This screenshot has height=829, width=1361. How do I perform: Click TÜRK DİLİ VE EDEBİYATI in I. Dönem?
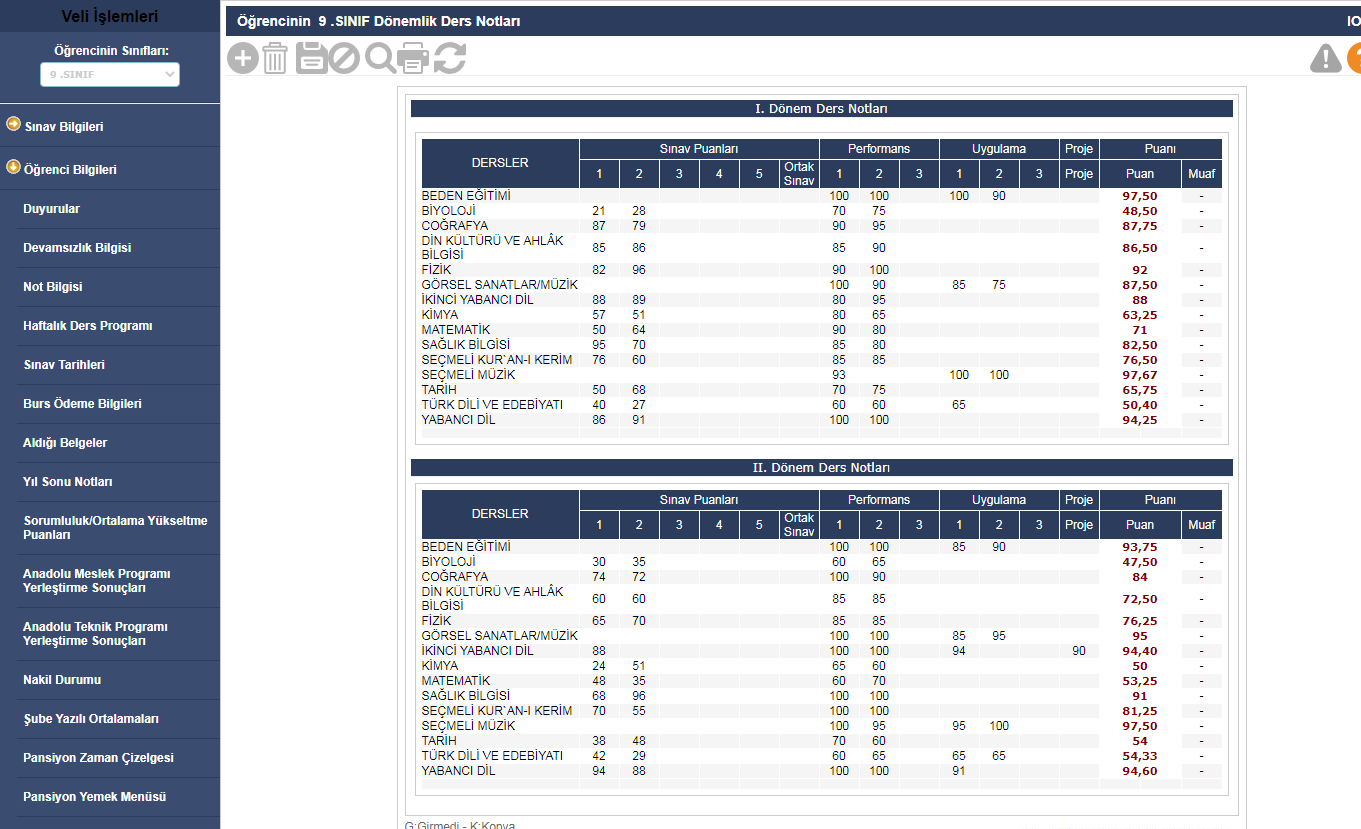coord(493,405)
